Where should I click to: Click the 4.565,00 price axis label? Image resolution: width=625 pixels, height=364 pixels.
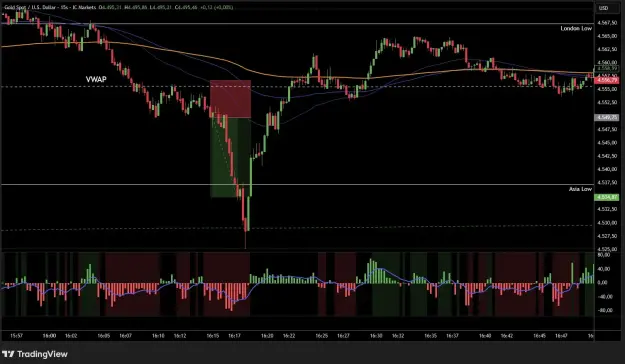(x=607, y=36)
